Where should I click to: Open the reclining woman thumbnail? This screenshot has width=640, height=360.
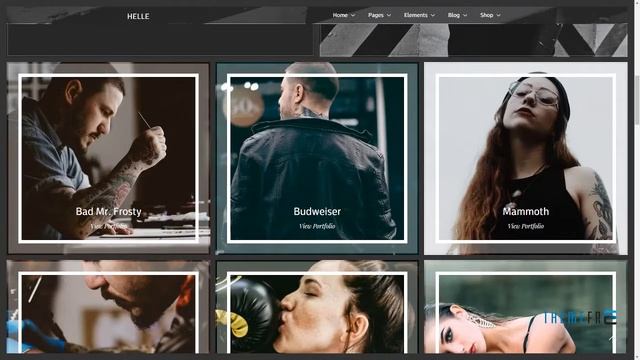526,307
